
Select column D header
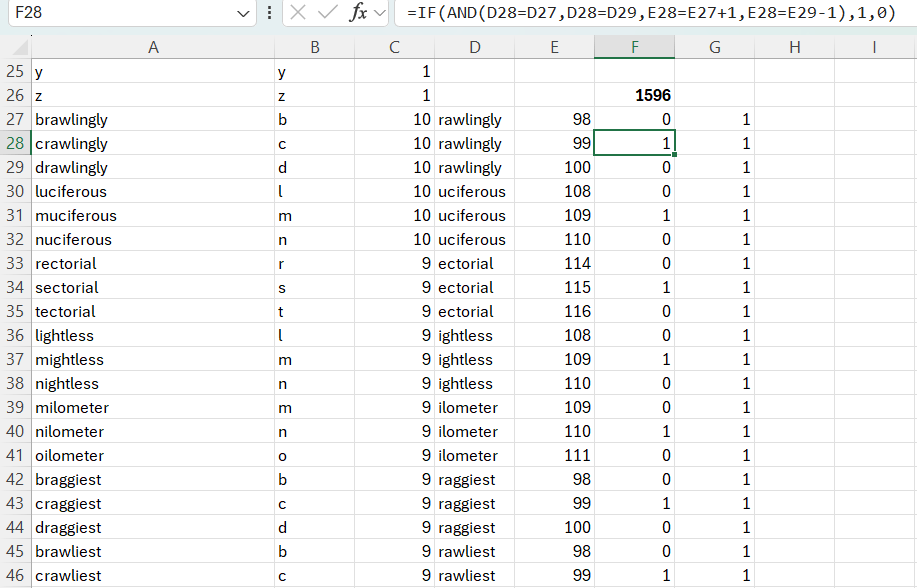click(475, 47)
